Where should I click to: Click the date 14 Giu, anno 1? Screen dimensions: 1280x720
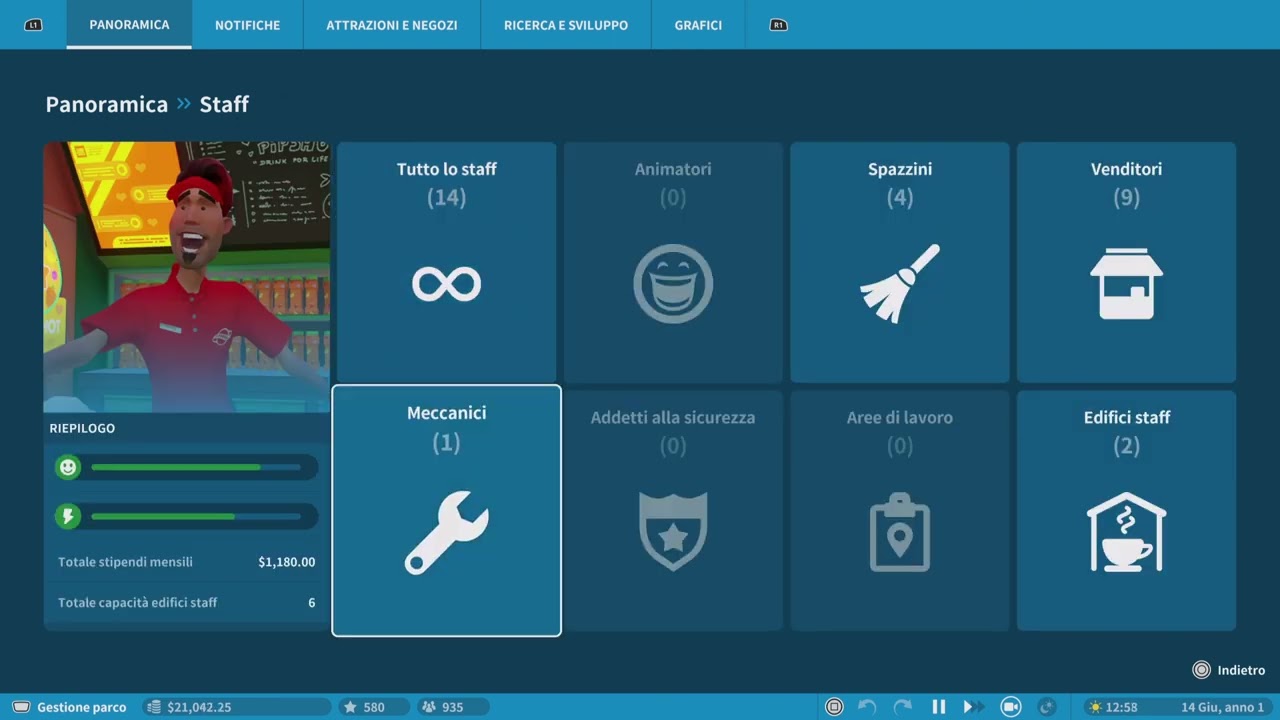1223,707
